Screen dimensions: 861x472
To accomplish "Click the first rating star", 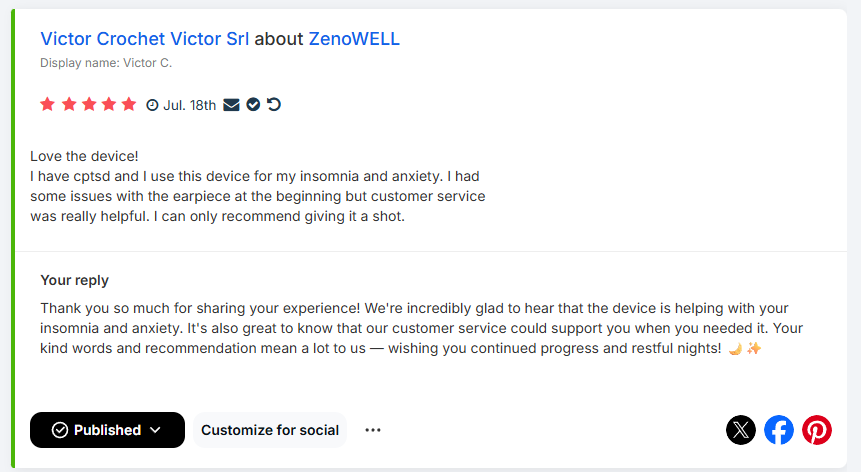I will pyautogui.click(x=47, y=104).
